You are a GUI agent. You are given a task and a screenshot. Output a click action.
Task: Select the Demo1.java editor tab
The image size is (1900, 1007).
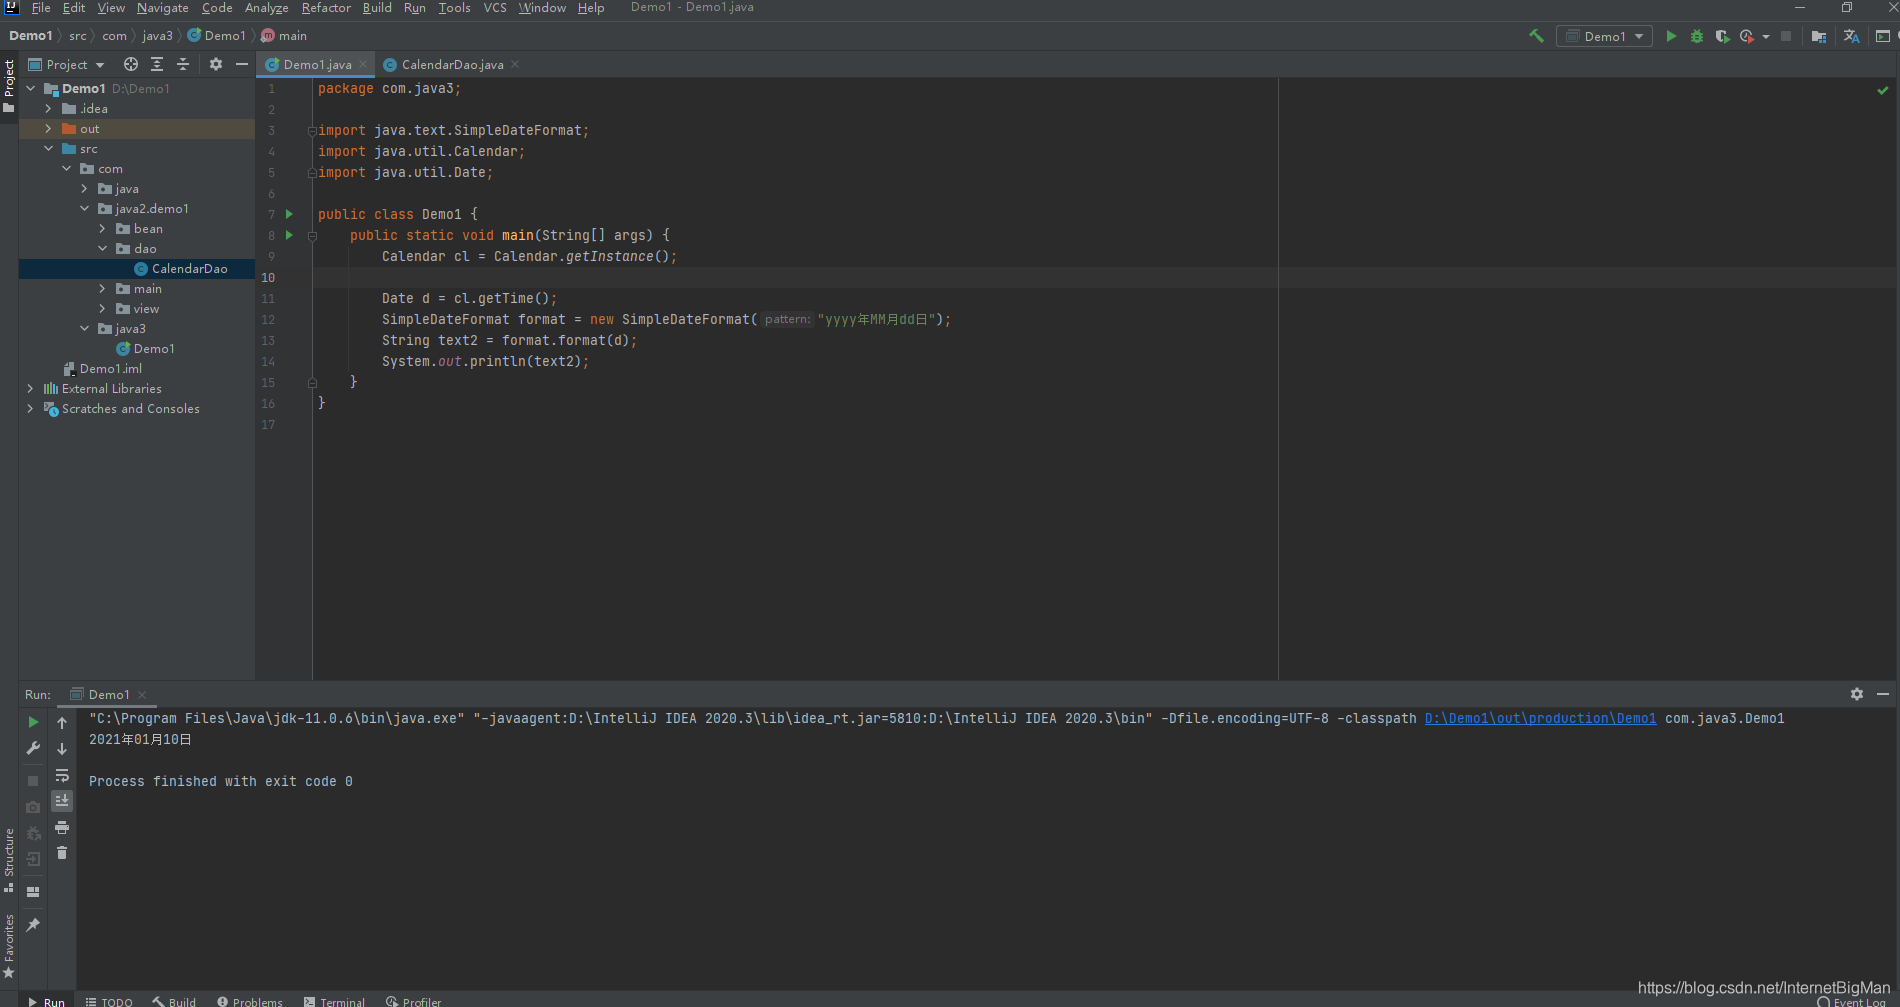click(317, 64)
